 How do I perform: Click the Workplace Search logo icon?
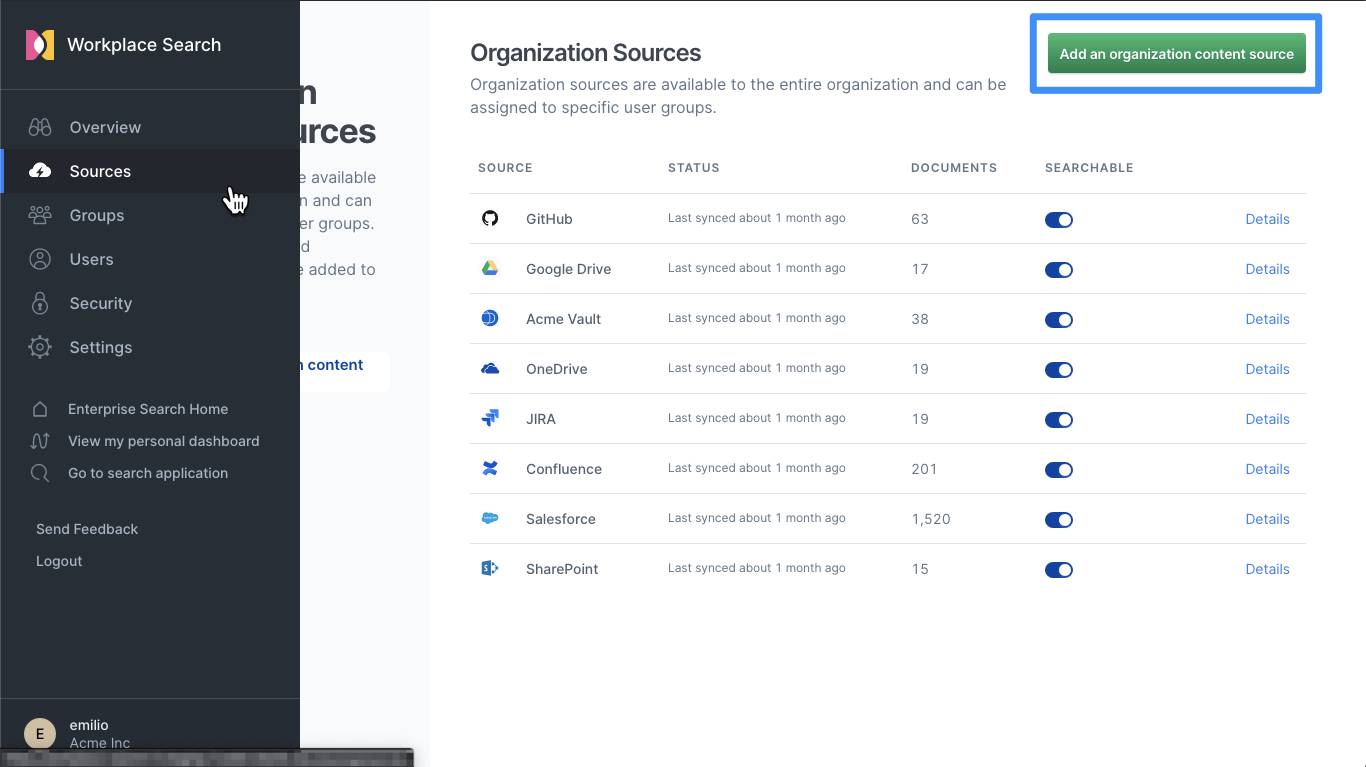pos(40,45)
